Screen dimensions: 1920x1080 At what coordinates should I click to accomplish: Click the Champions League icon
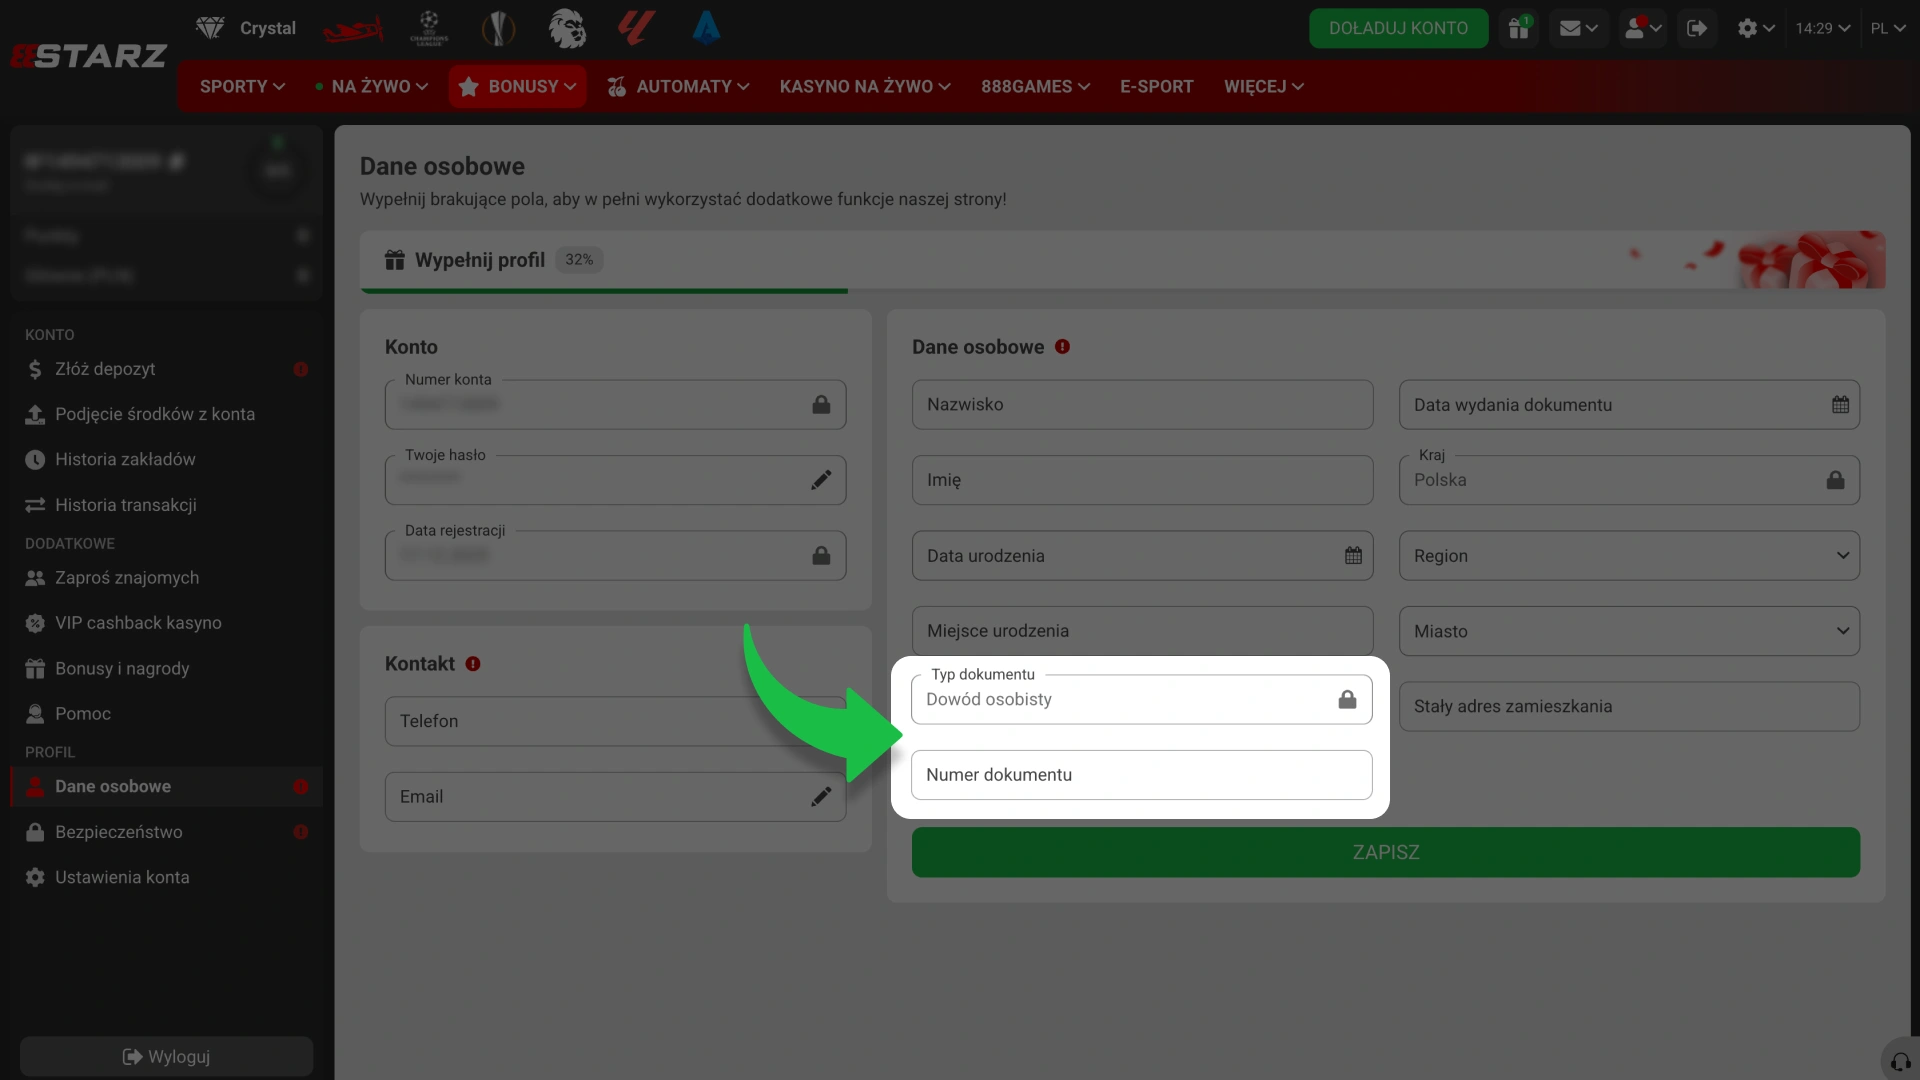pos(429,28)
